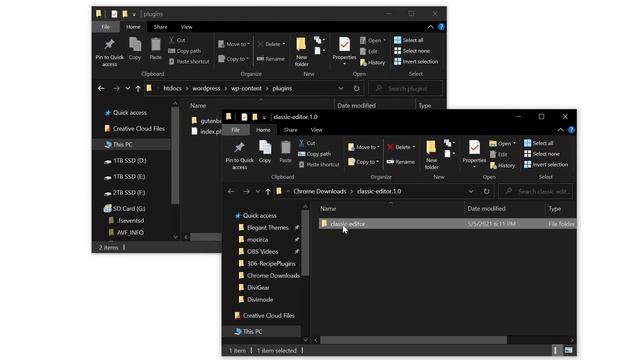The image size is (640, 360).
Task: Select all items in classic-editor.1.0 window
Action: point(539,143)
